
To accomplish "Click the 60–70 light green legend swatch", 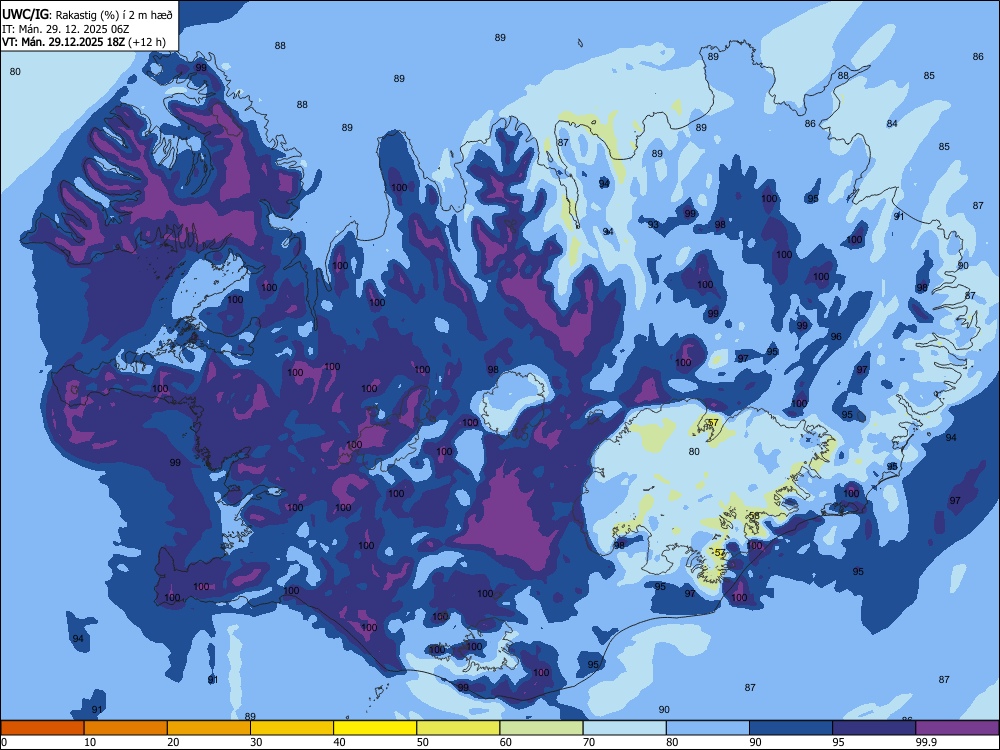I will coord(541,728).
